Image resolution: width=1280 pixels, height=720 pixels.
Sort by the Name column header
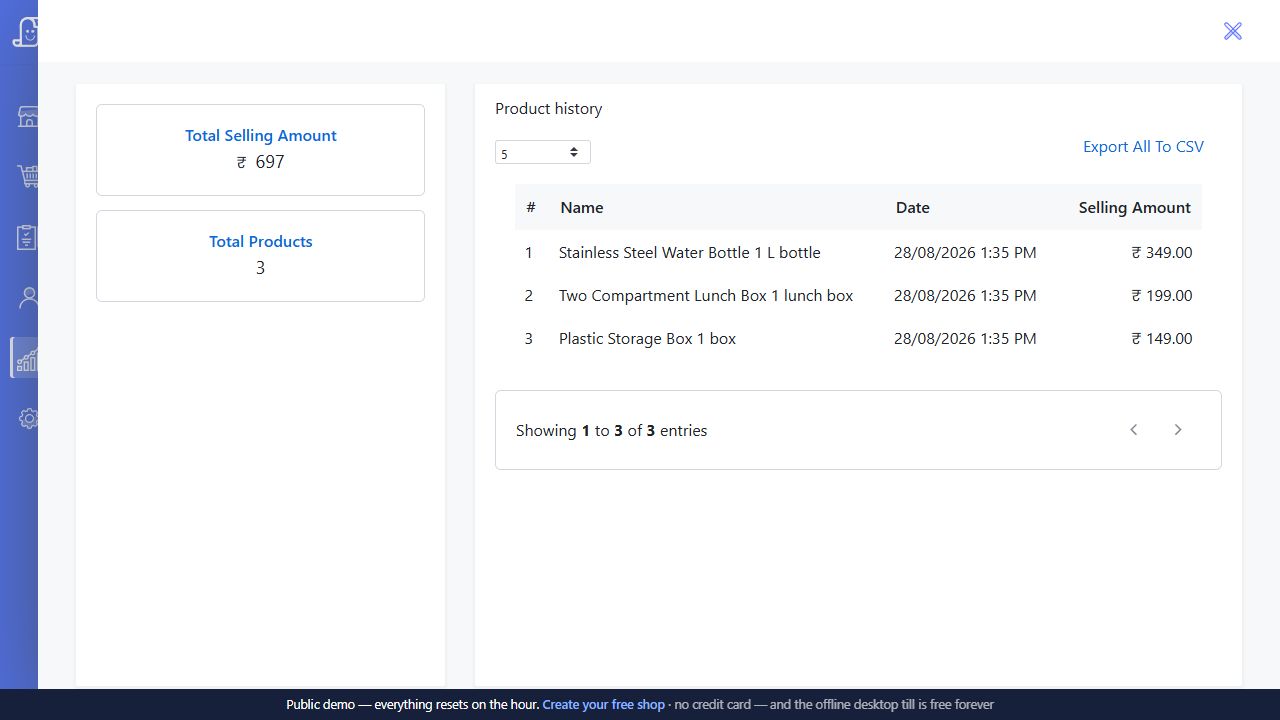click(x=582, y=208)
